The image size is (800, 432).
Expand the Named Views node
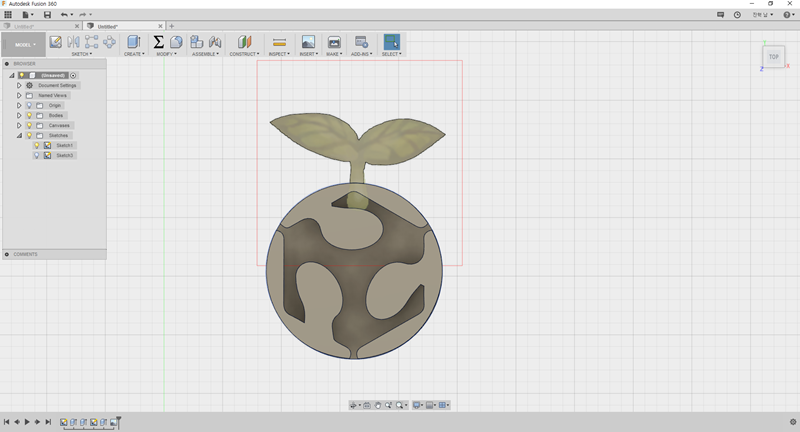pos(19,95)
